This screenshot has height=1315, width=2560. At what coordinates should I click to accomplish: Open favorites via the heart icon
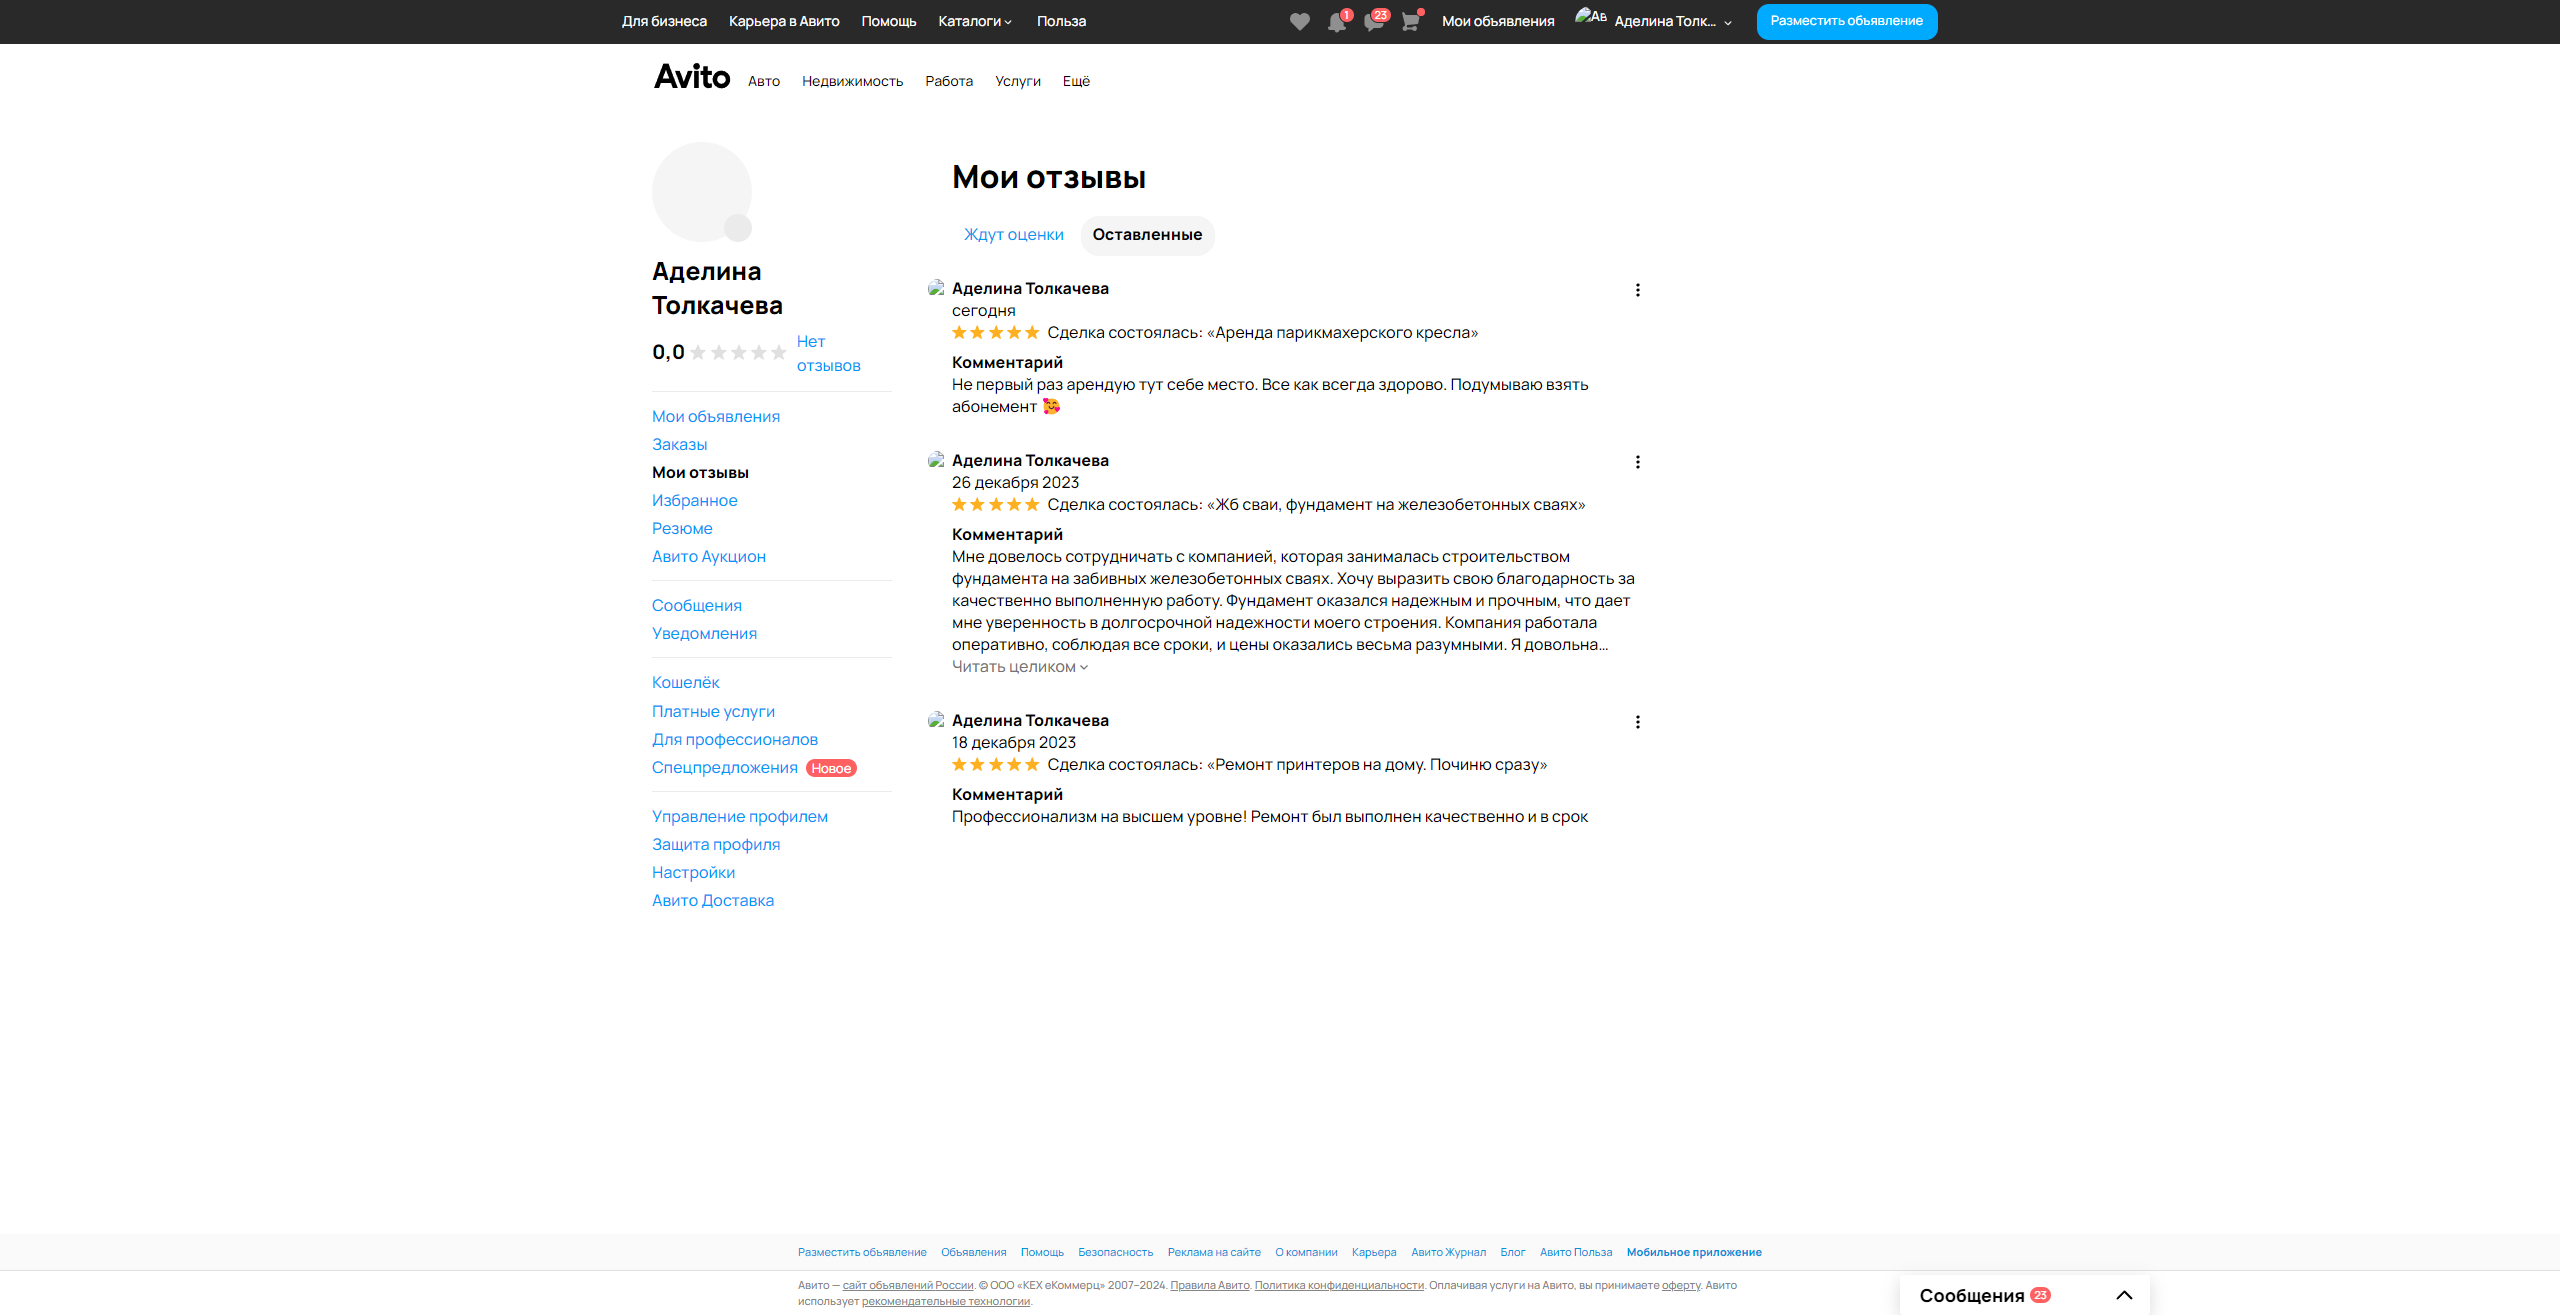[1299, 22]
